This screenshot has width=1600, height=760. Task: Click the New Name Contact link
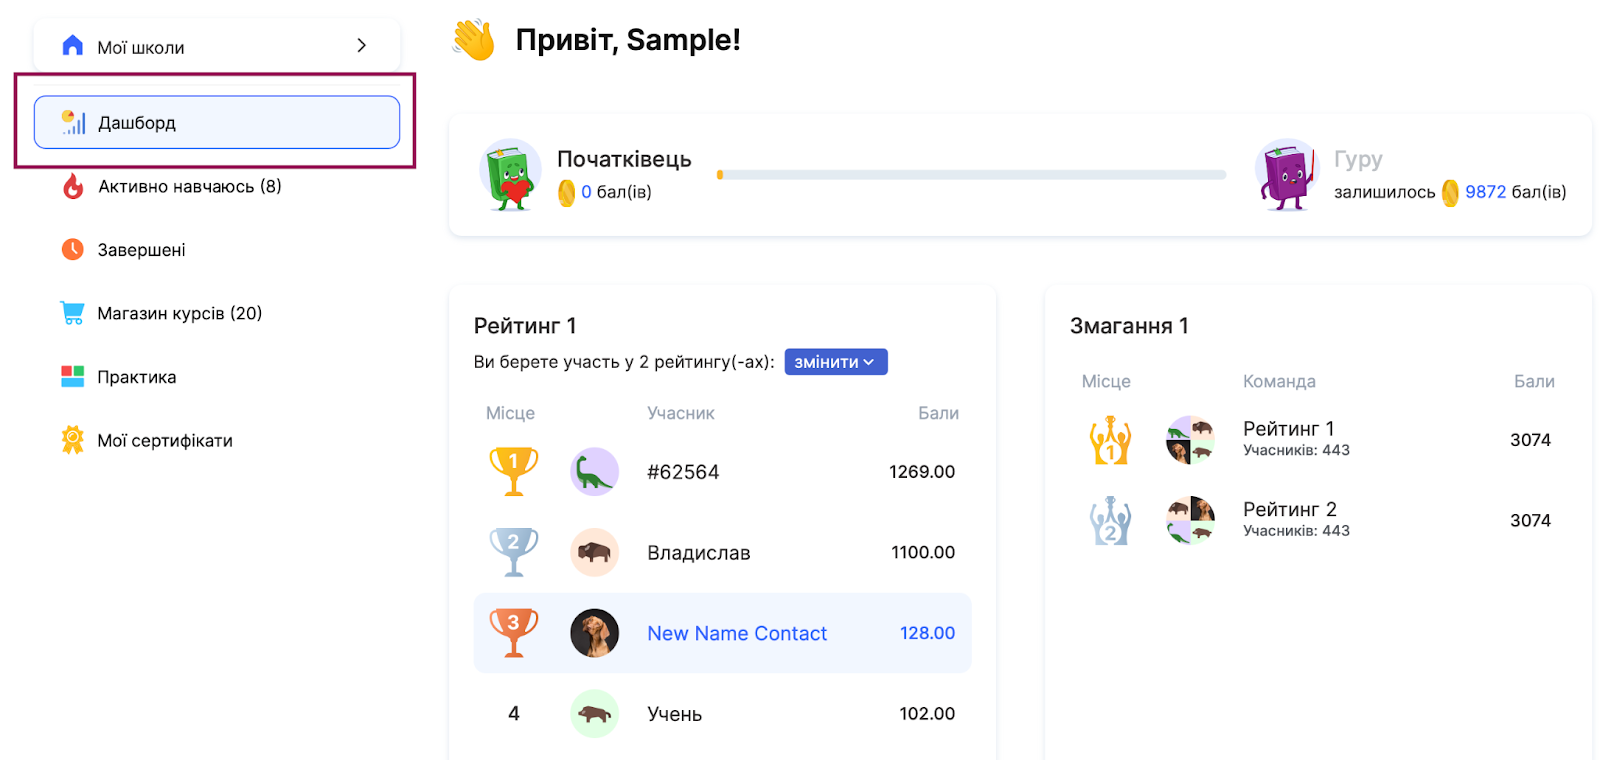pyautogui.click(x=737, y=633)
